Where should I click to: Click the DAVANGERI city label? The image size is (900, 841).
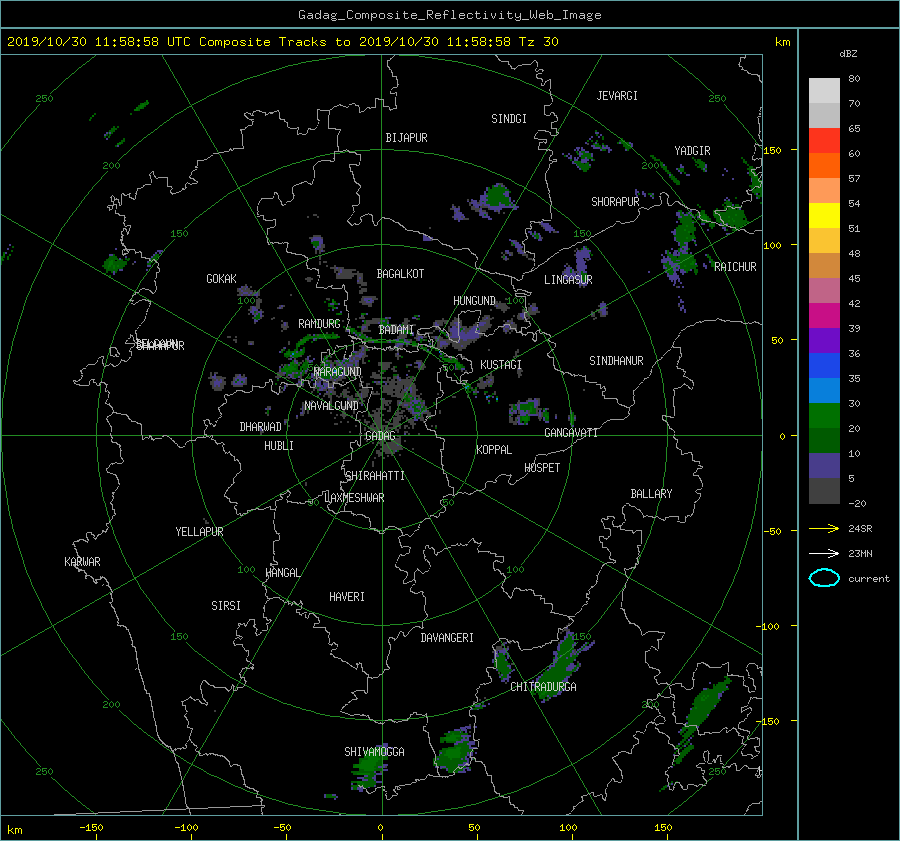coord(447,638)
